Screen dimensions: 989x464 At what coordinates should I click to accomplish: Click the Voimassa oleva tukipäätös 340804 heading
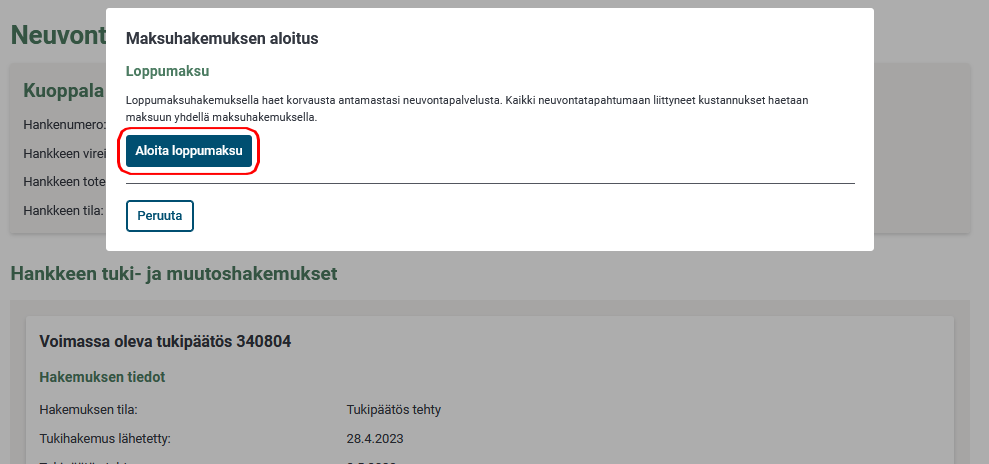(x=165, y=341)
